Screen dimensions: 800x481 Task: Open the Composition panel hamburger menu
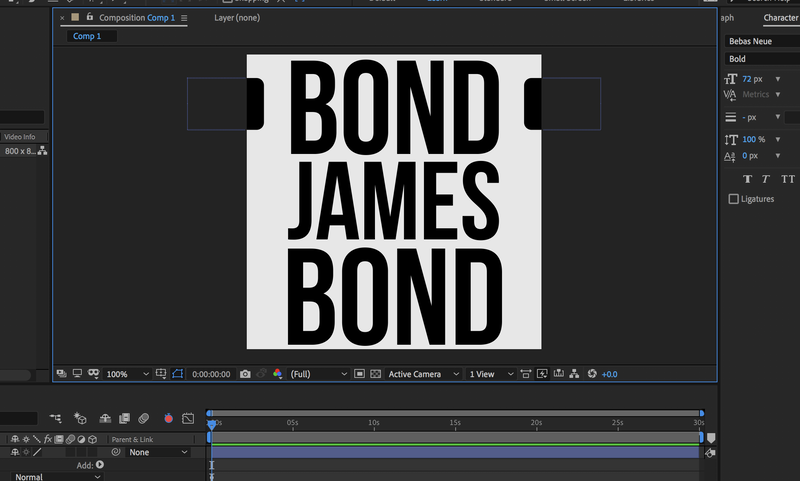pos(184,18)
